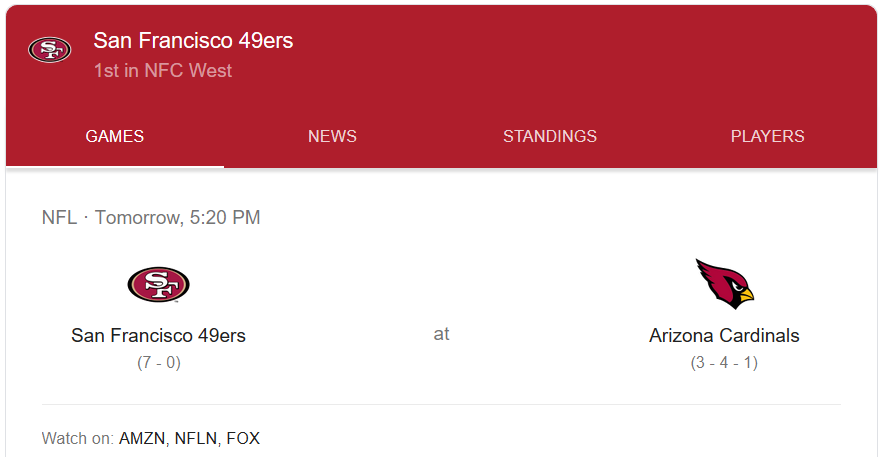Click the FOX watch link

(x=243, y=438)
